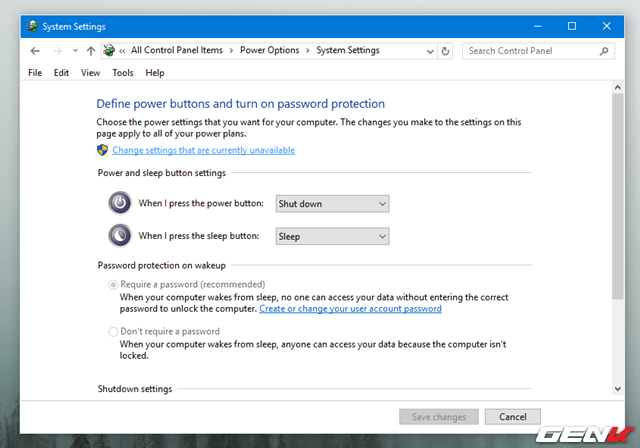The width and height of the screenshot is (640, 448).
Task: Click the Define power buttons heading text
Action: [240, 104]
